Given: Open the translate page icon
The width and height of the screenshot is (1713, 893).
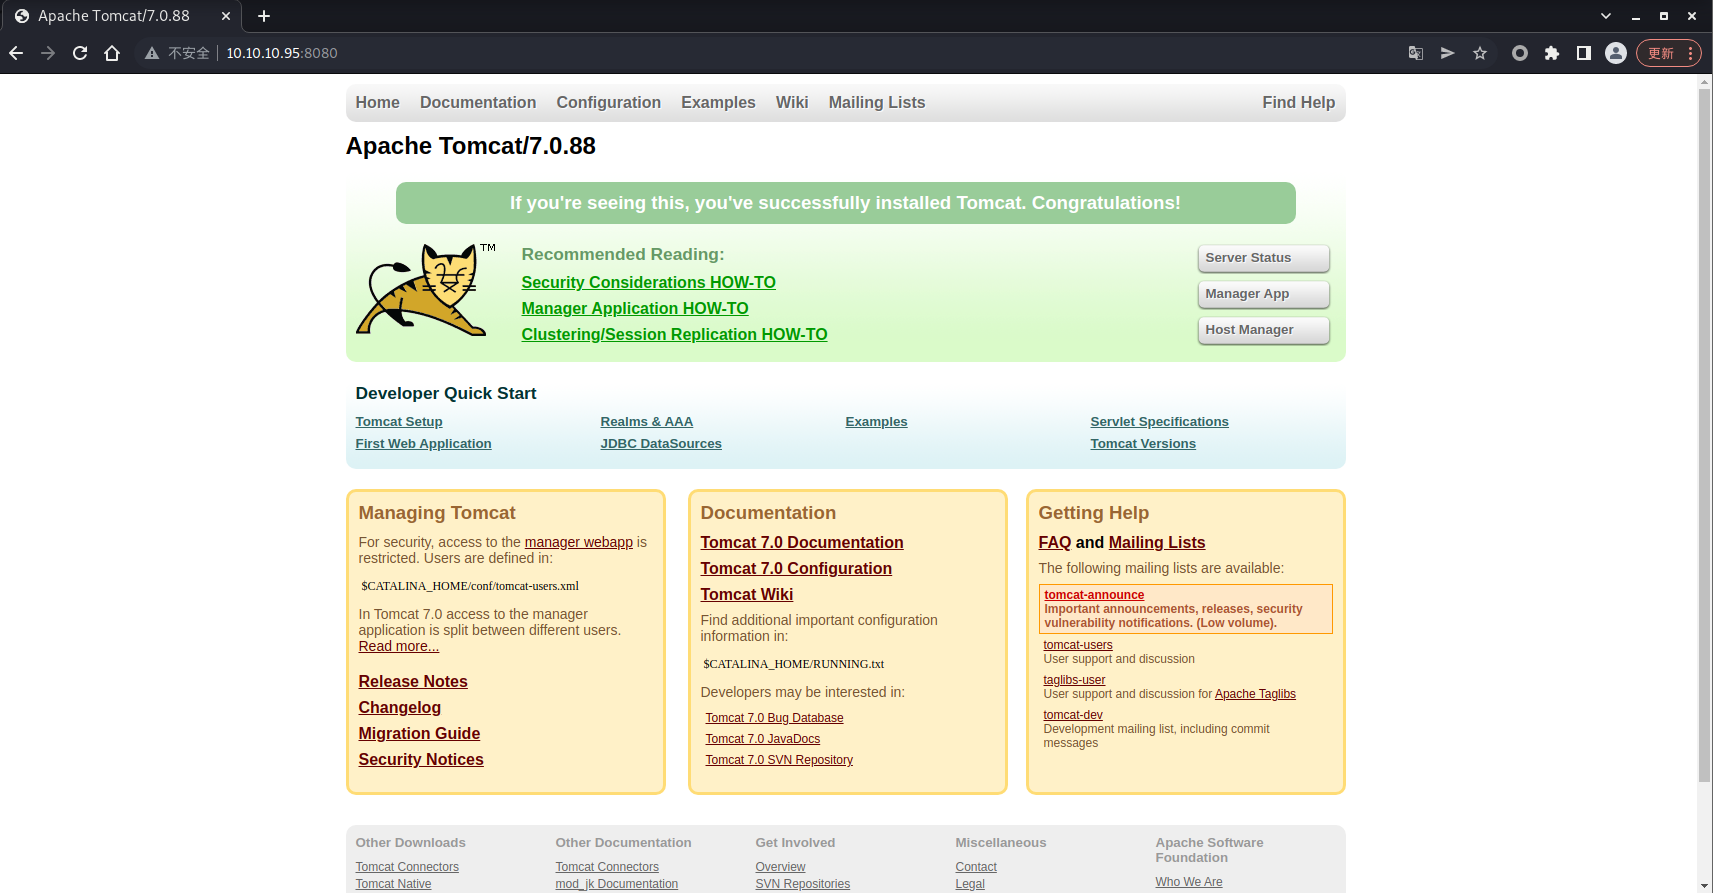Looking at the screenshot, I should (x=1416, y=53).
